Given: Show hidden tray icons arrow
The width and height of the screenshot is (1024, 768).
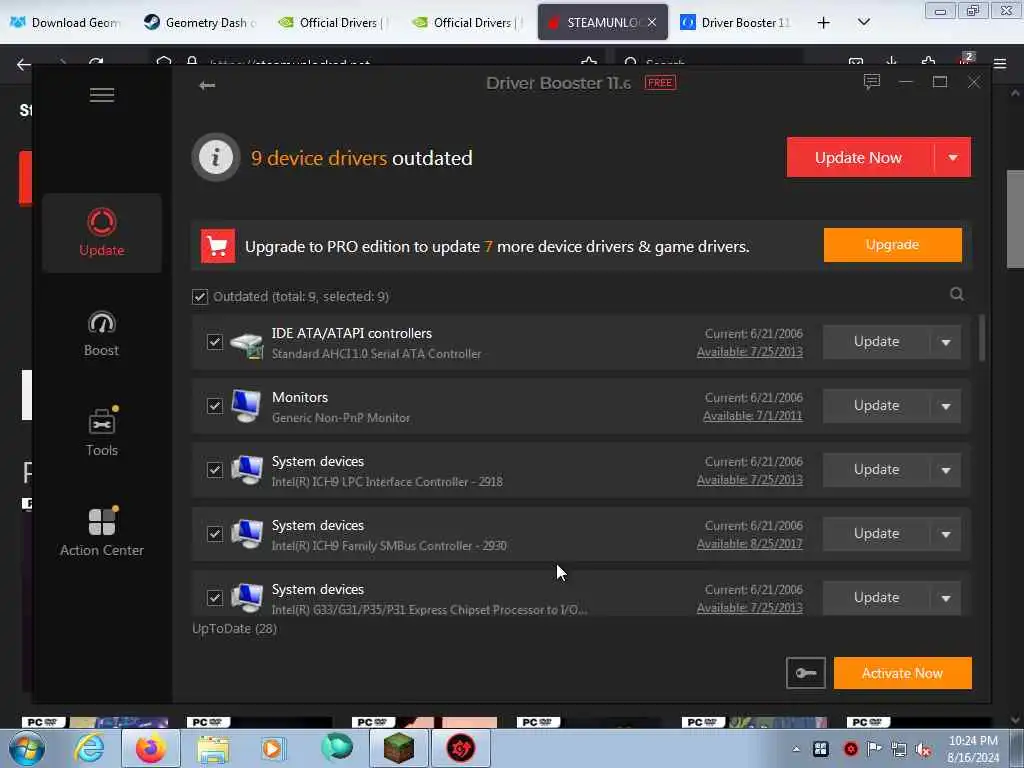Looking at the screenshot, I should 795,749.
